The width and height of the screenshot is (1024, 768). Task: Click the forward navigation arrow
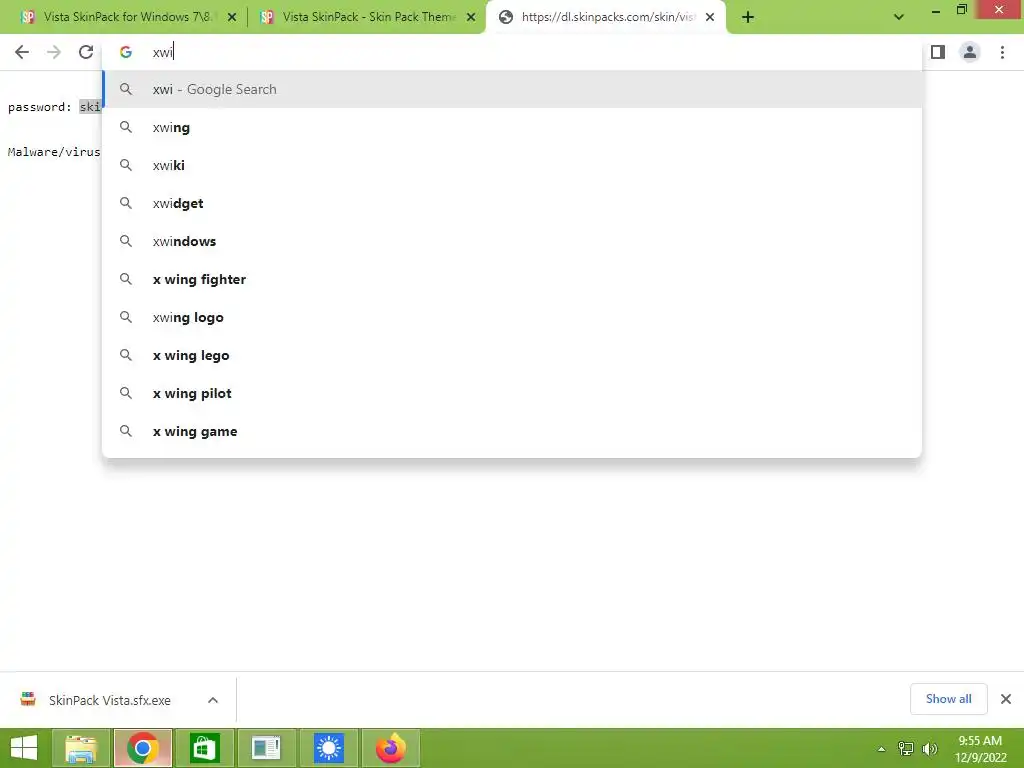pos(54,52)
